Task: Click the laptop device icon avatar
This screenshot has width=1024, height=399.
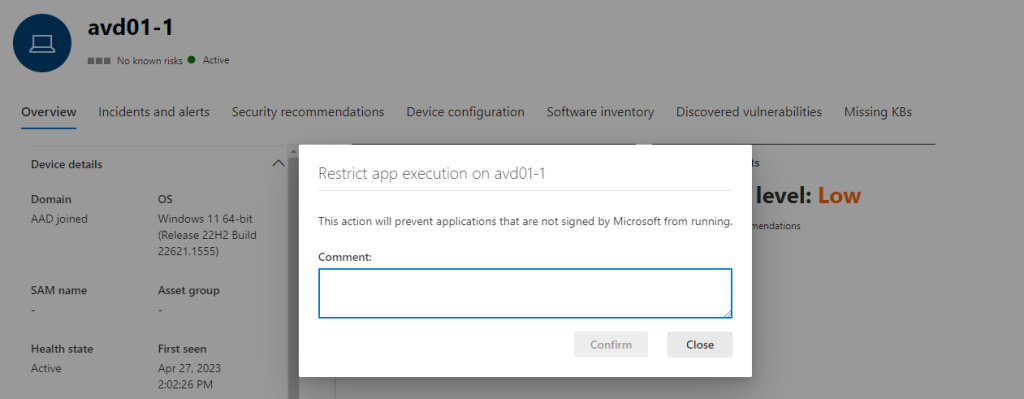Action: click(42, 43)
